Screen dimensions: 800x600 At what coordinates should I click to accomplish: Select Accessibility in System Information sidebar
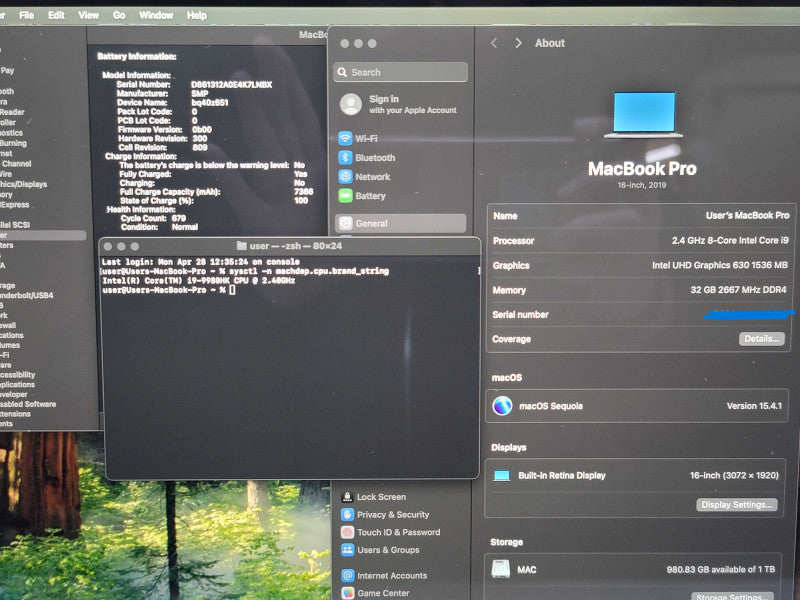[17, 374]
